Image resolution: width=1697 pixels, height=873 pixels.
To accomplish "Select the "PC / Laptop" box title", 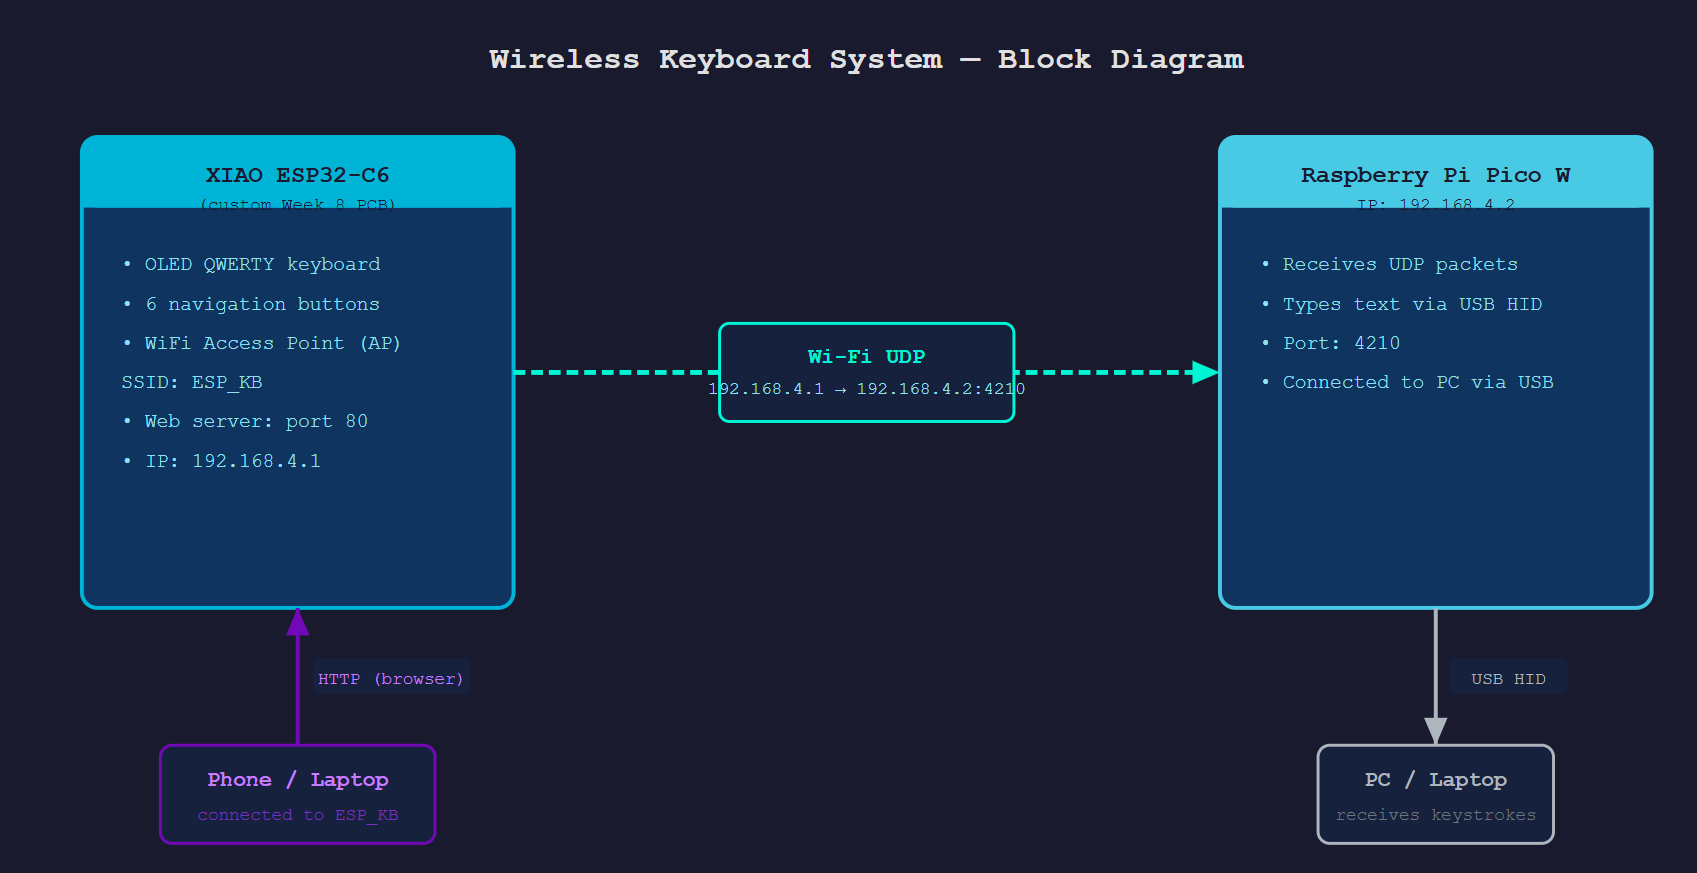I will (1436, 780).
